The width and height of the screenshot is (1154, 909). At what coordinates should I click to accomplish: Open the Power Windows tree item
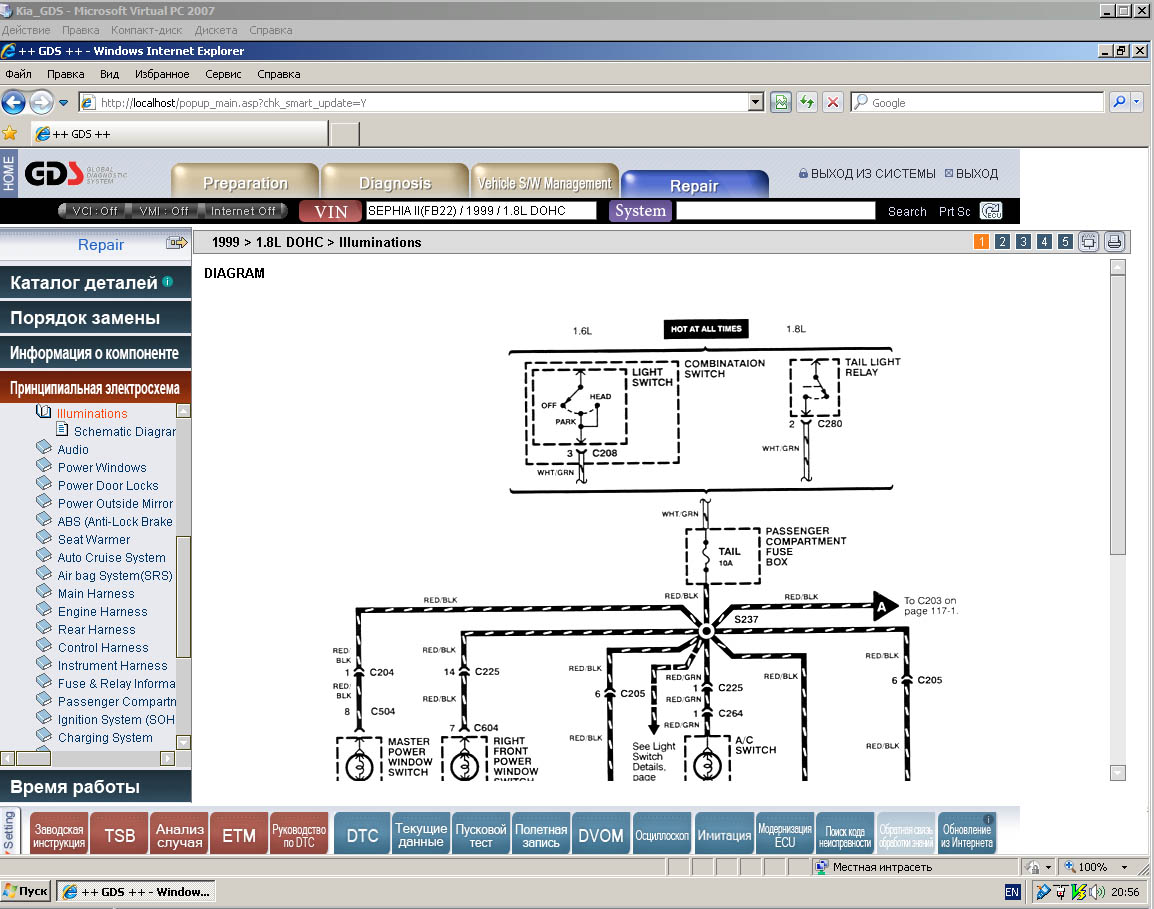pyautogui.click(x=102, y=468)
